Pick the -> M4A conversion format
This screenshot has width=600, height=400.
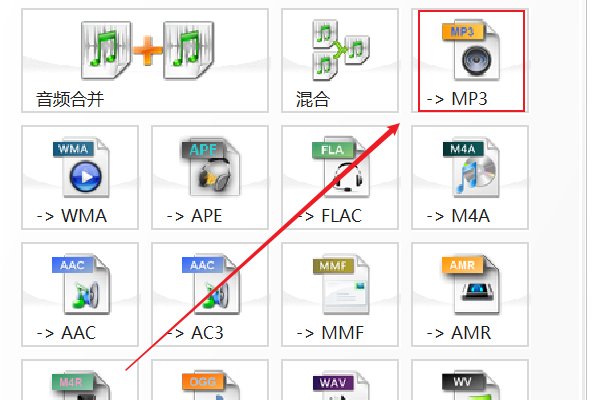click(x=470, y=178)
